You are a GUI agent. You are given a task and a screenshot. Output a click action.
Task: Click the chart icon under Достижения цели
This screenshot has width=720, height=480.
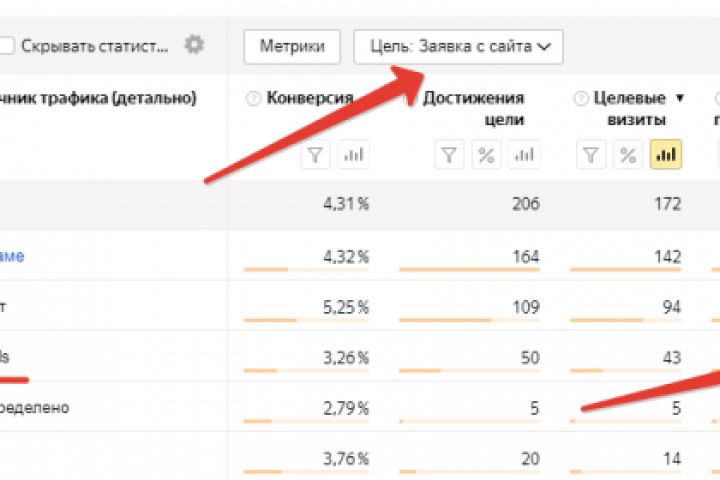coord(523,155)
